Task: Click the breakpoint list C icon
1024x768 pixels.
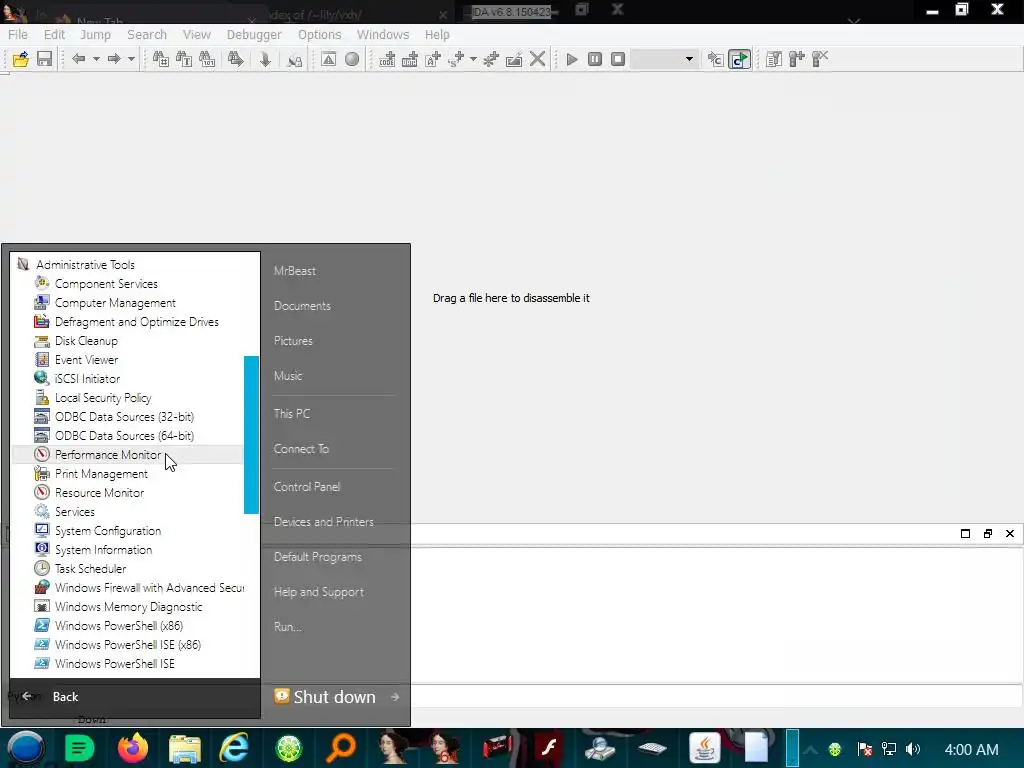Action: point(716,59)
